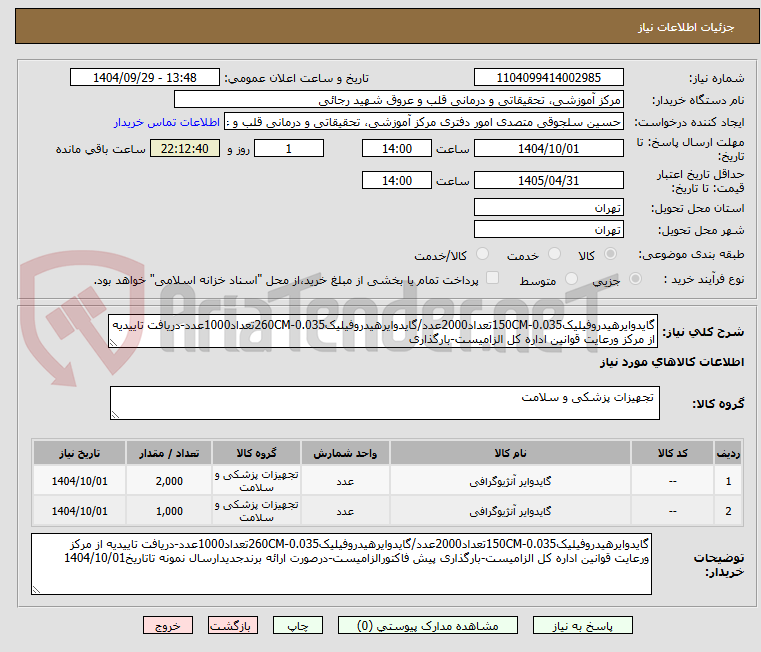
Task: Click the announcement date field 1404/09/29 - 13:48
Action: point(145,77)
